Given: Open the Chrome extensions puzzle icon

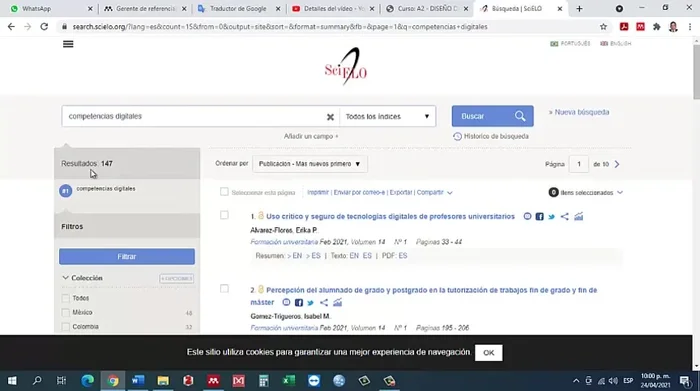Looking at the screenshot, I should click(x=656, y=27).
